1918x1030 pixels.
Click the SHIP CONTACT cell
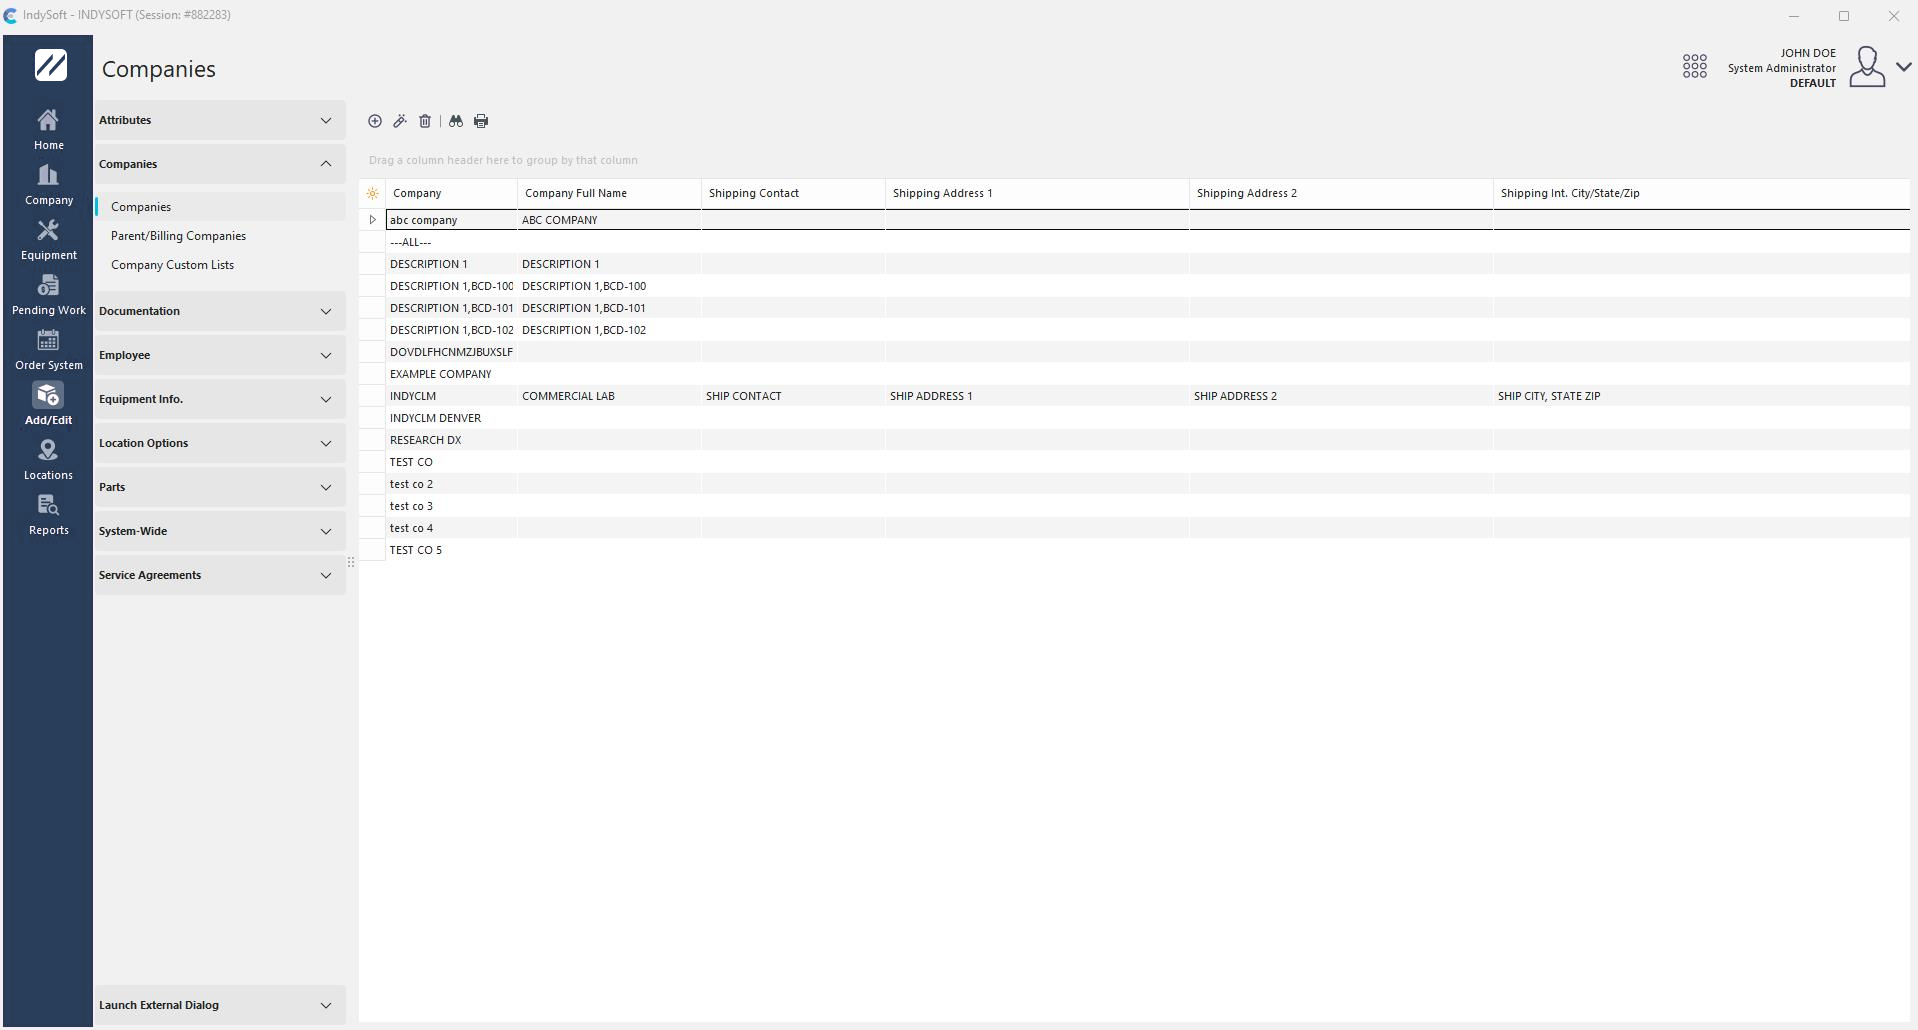pyautogui.click(x=794, y=396)
